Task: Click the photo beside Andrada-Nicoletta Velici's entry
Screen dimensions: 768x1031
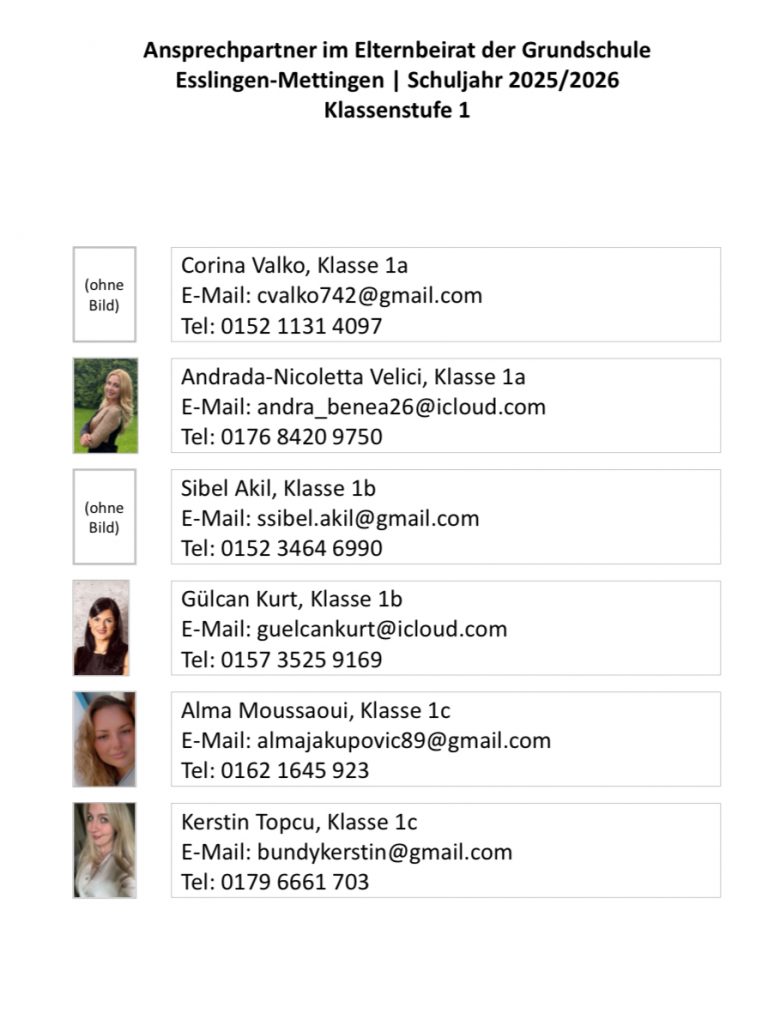Action: pyautogui.click(x=105, y=405)
